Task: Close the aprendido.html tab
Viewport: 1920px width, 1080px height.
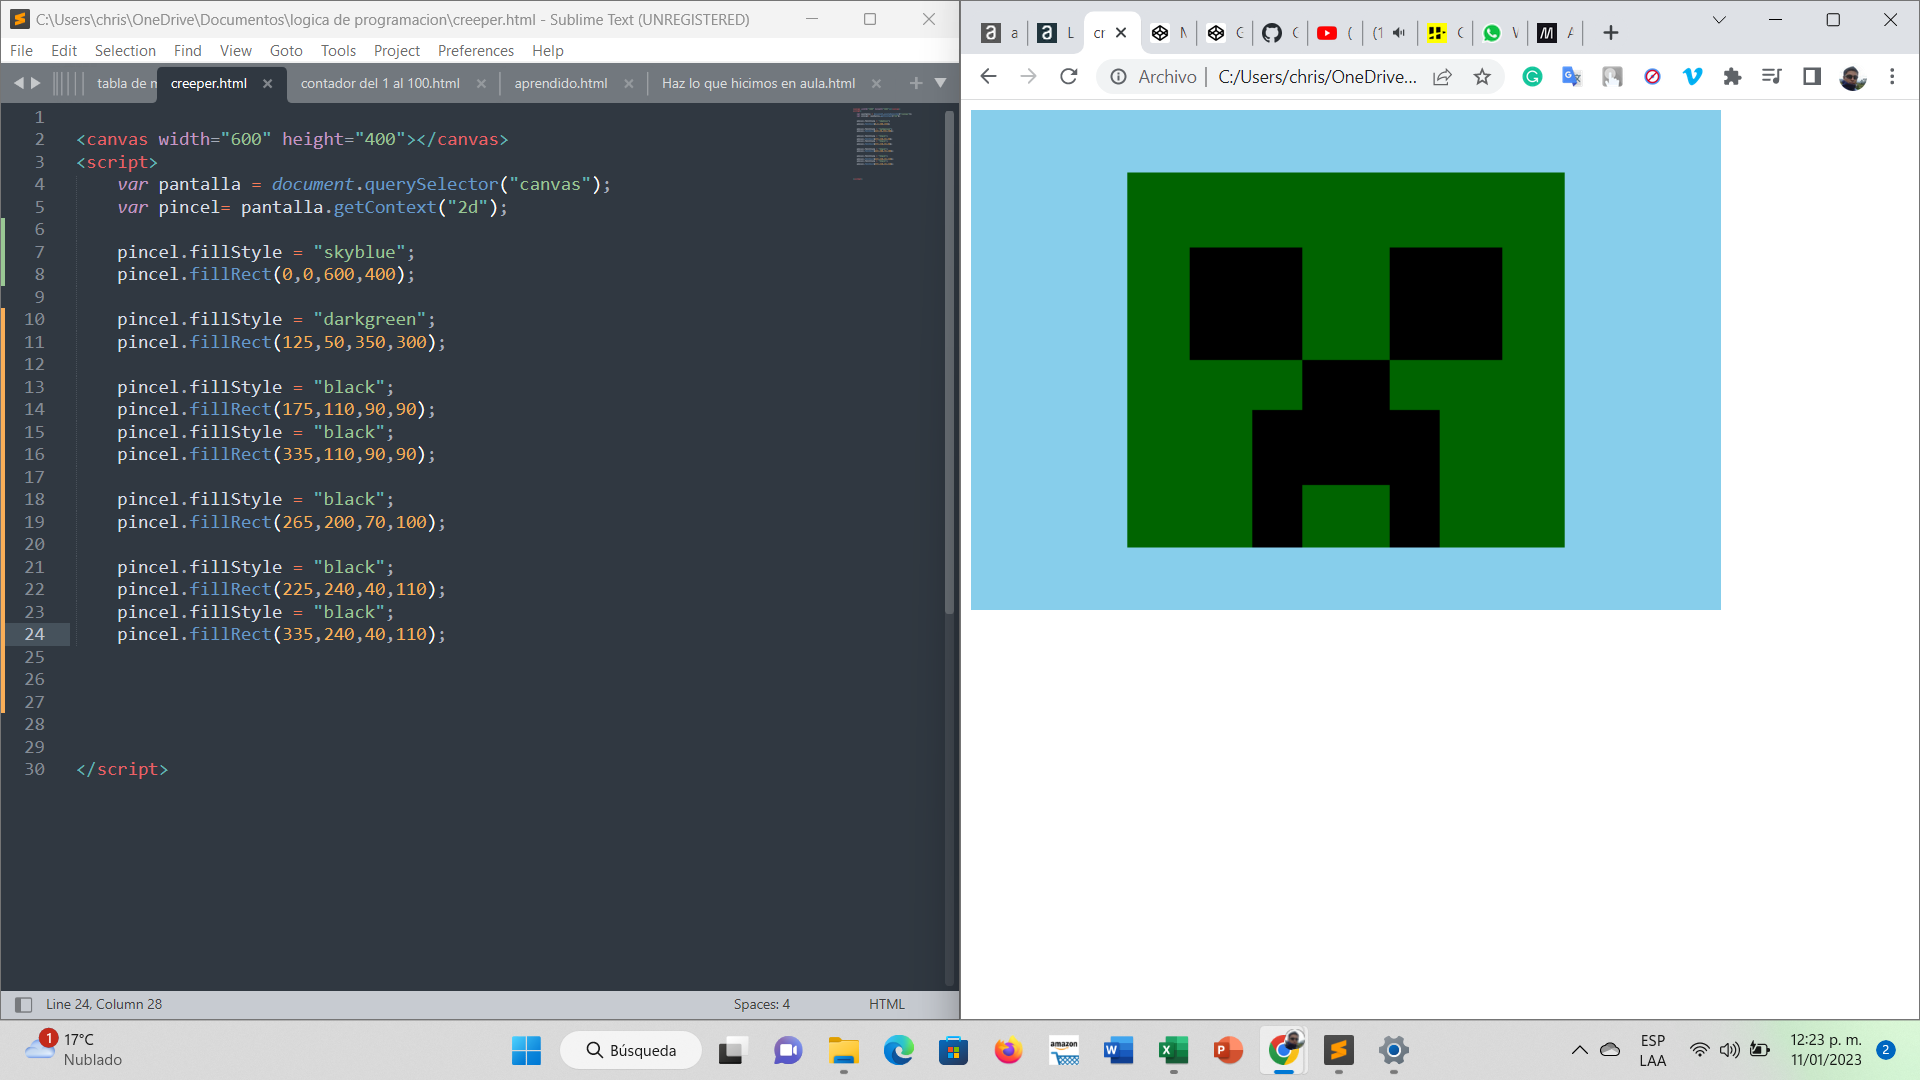Action: (x=628, y=84)
